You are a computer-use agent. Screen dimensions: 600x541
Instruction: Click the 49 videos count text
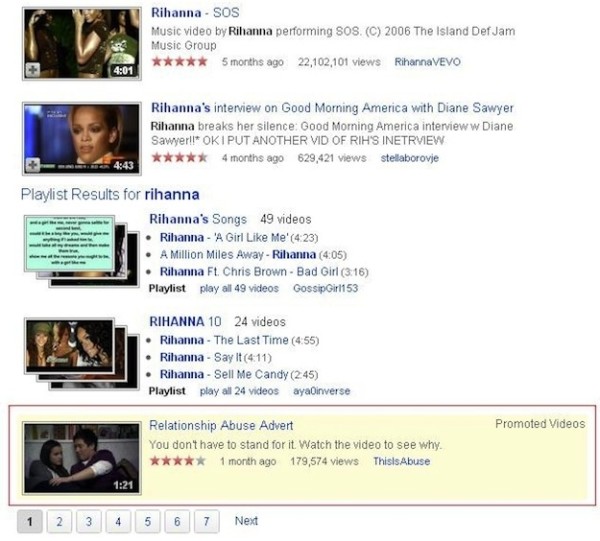tap(286, 219)
